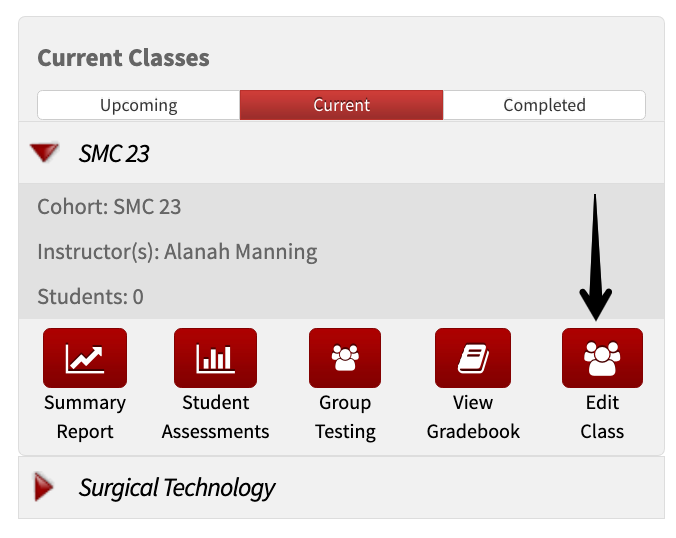Click the Student Assessments text label
This screenshot has height=538, width=676.
point(216,417)
